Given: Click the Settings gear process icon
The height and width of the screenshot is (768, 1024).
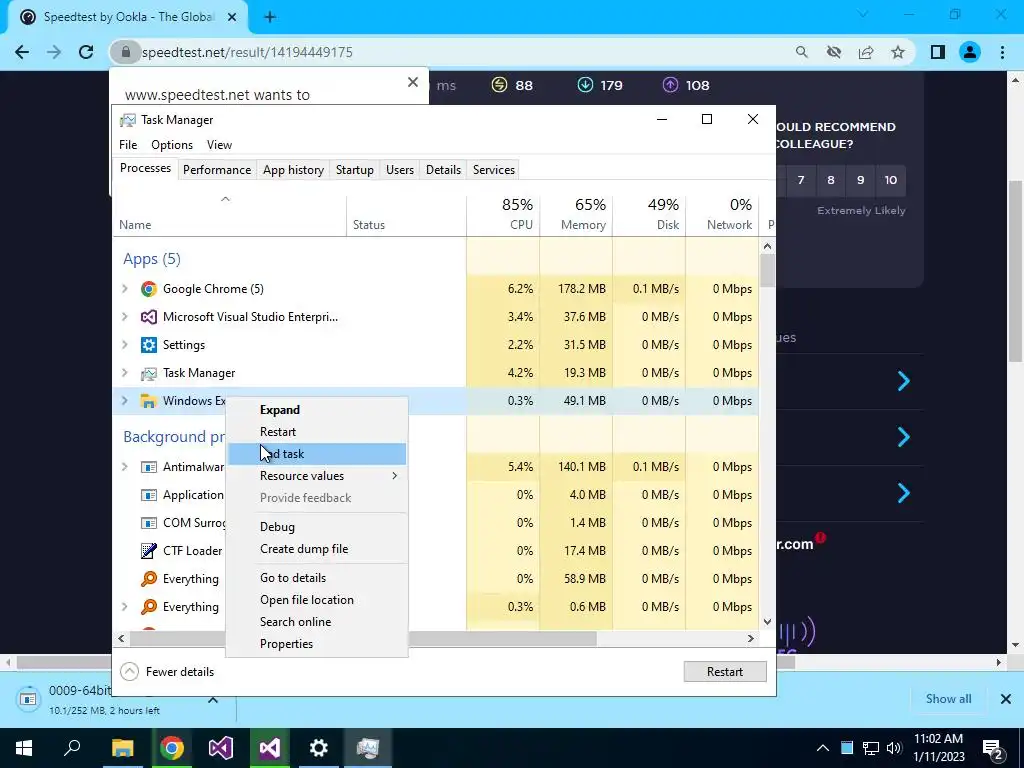Looking at the screenshot, I should (149, 345).
